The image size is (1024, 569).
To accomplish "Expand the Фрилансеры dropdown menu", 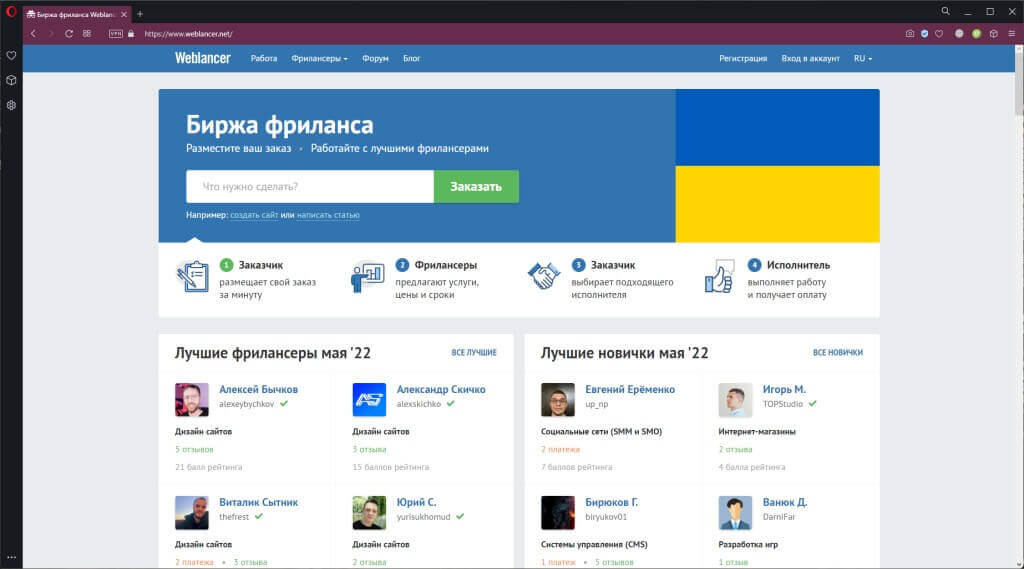I will click(319, 58).
